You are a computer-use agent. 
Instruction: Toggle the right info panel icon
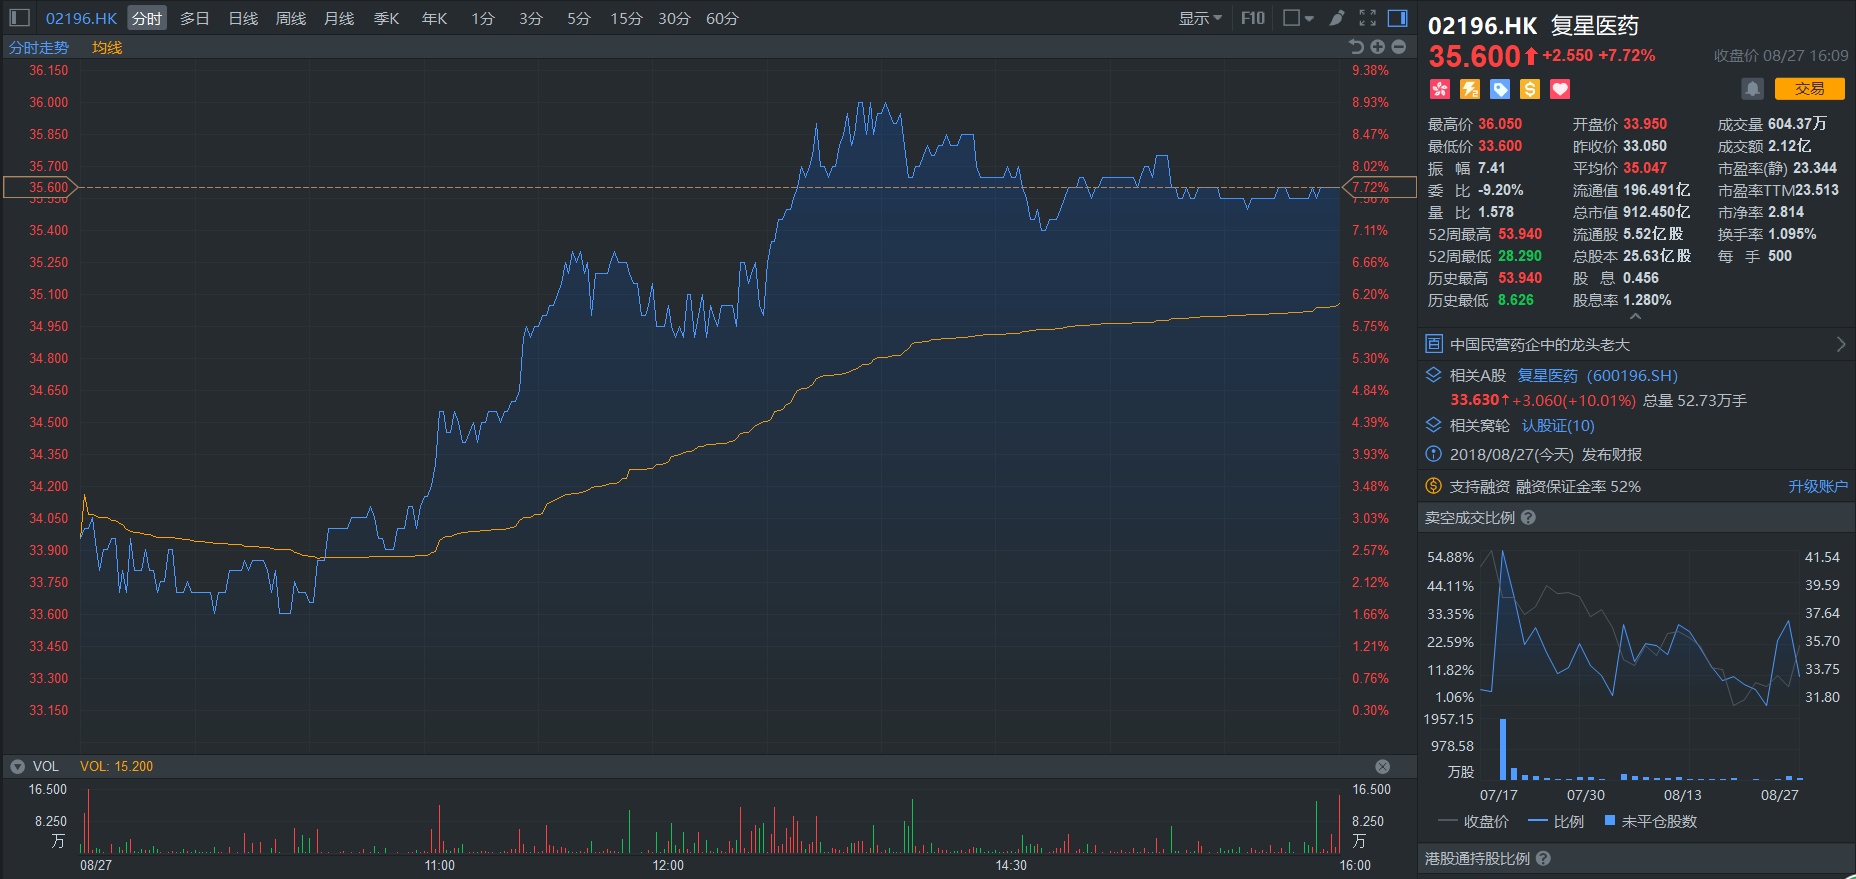tap(1398, 18)
